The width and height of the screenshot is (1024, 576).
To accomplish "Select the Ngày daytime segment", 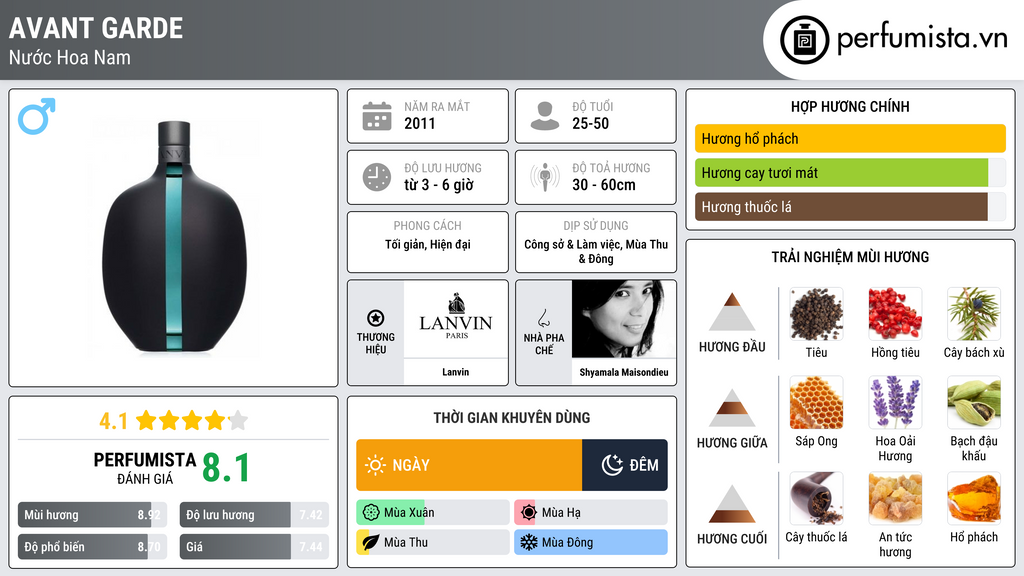I will (x=469, y=465).
